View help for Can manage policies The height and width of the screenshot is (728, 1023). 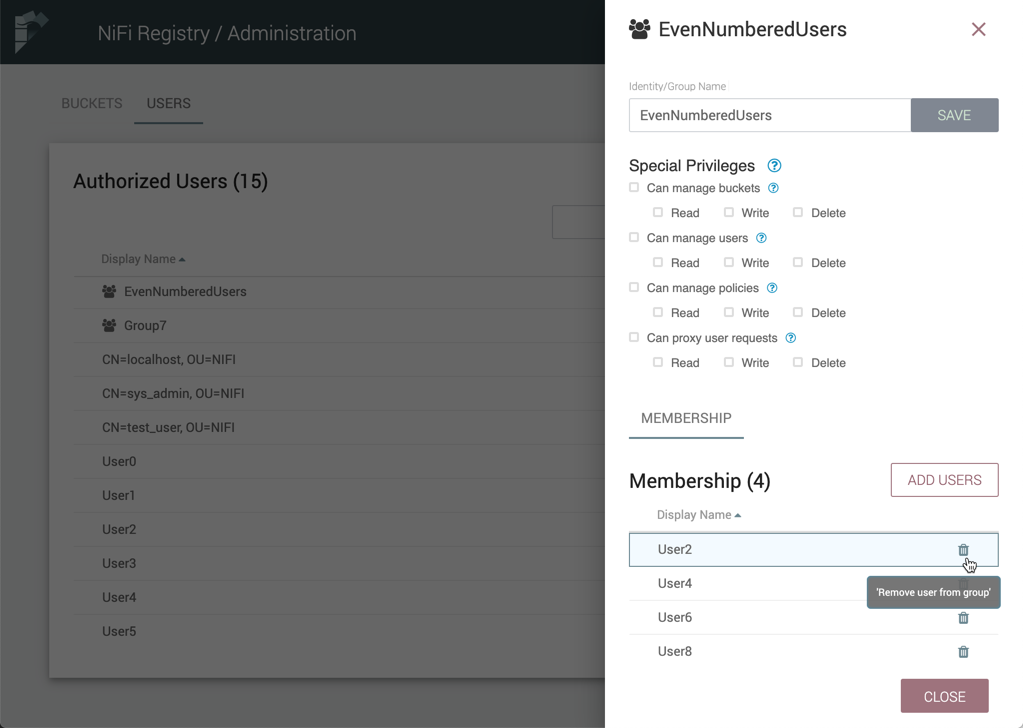pos(772,288)
